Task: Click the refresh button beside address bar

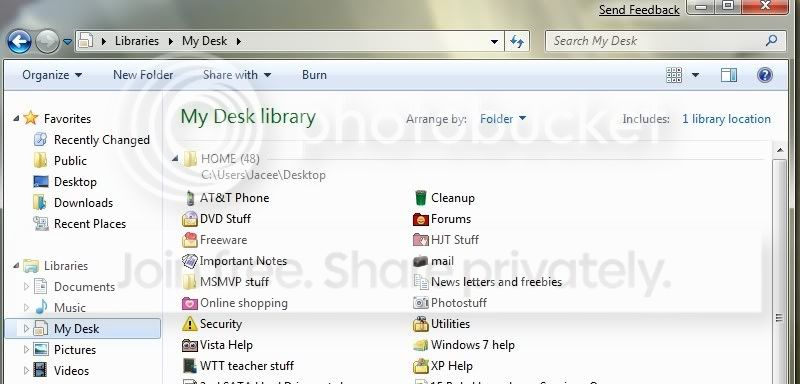Action: pyautogui.click(x=517, y=42)
